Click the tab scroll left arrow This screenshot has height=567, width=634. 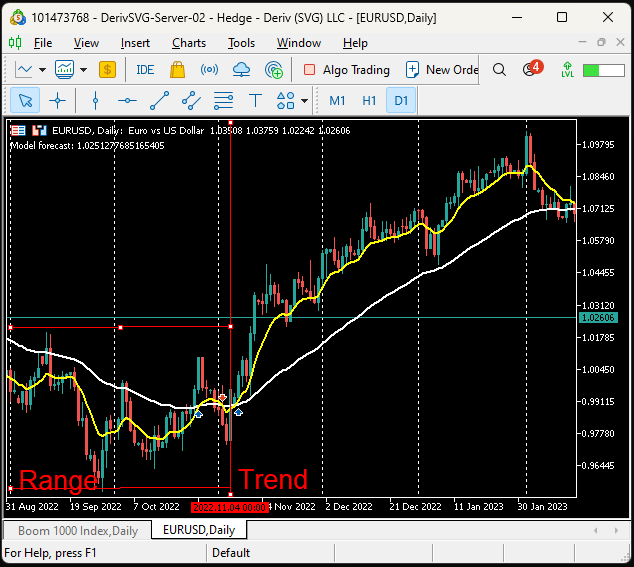595,530
